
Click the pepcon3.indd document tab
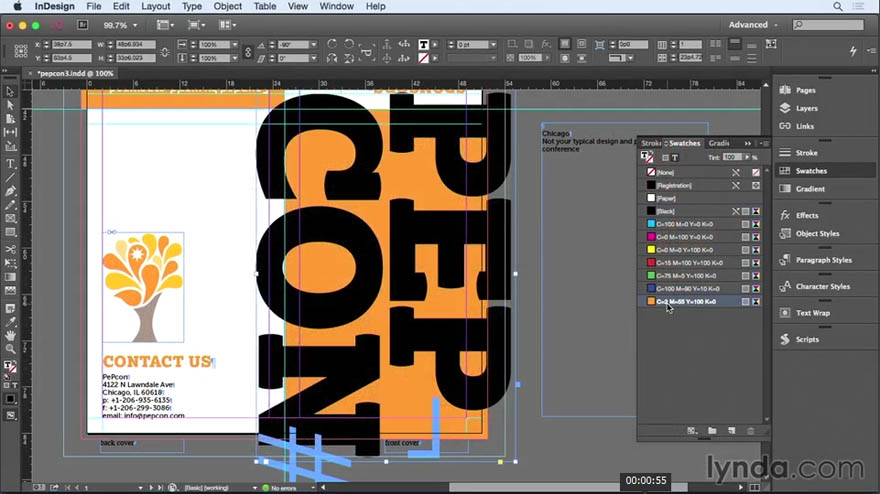[x=75, y=74]
